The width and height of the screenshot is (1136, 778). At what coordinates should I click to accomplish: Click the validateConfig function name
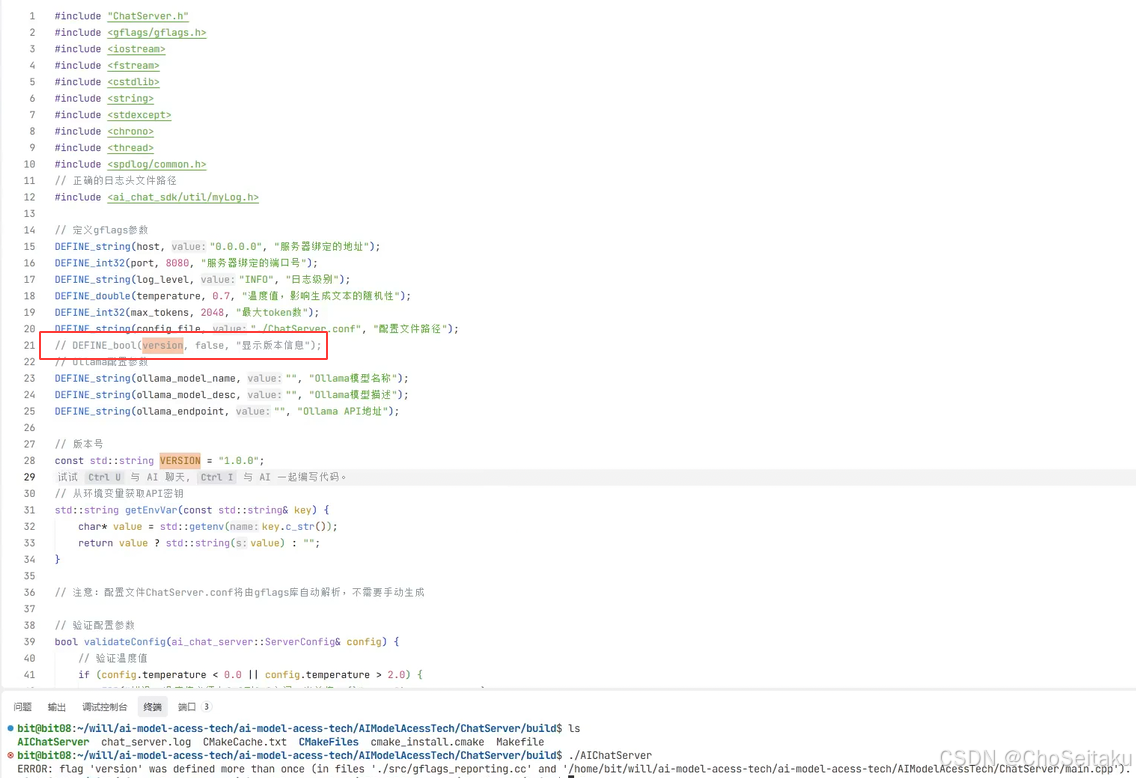click(125, 642)
